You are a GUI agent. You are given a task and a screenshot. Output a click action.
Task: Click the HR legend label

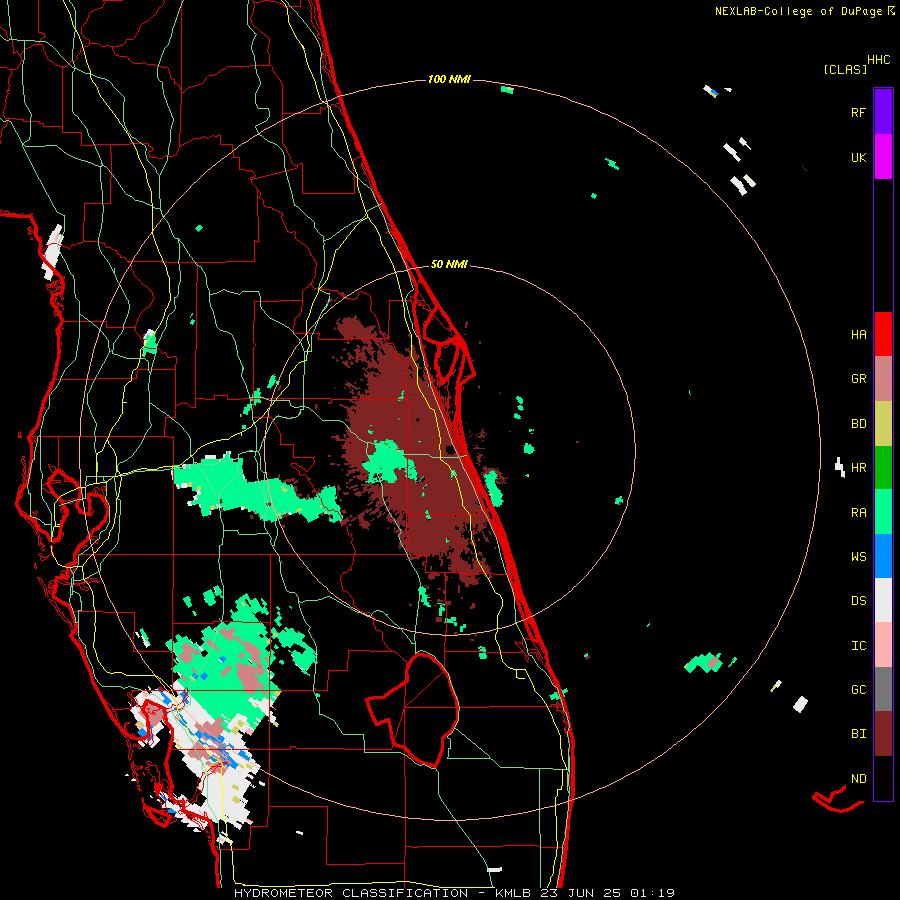pos(858,468)
